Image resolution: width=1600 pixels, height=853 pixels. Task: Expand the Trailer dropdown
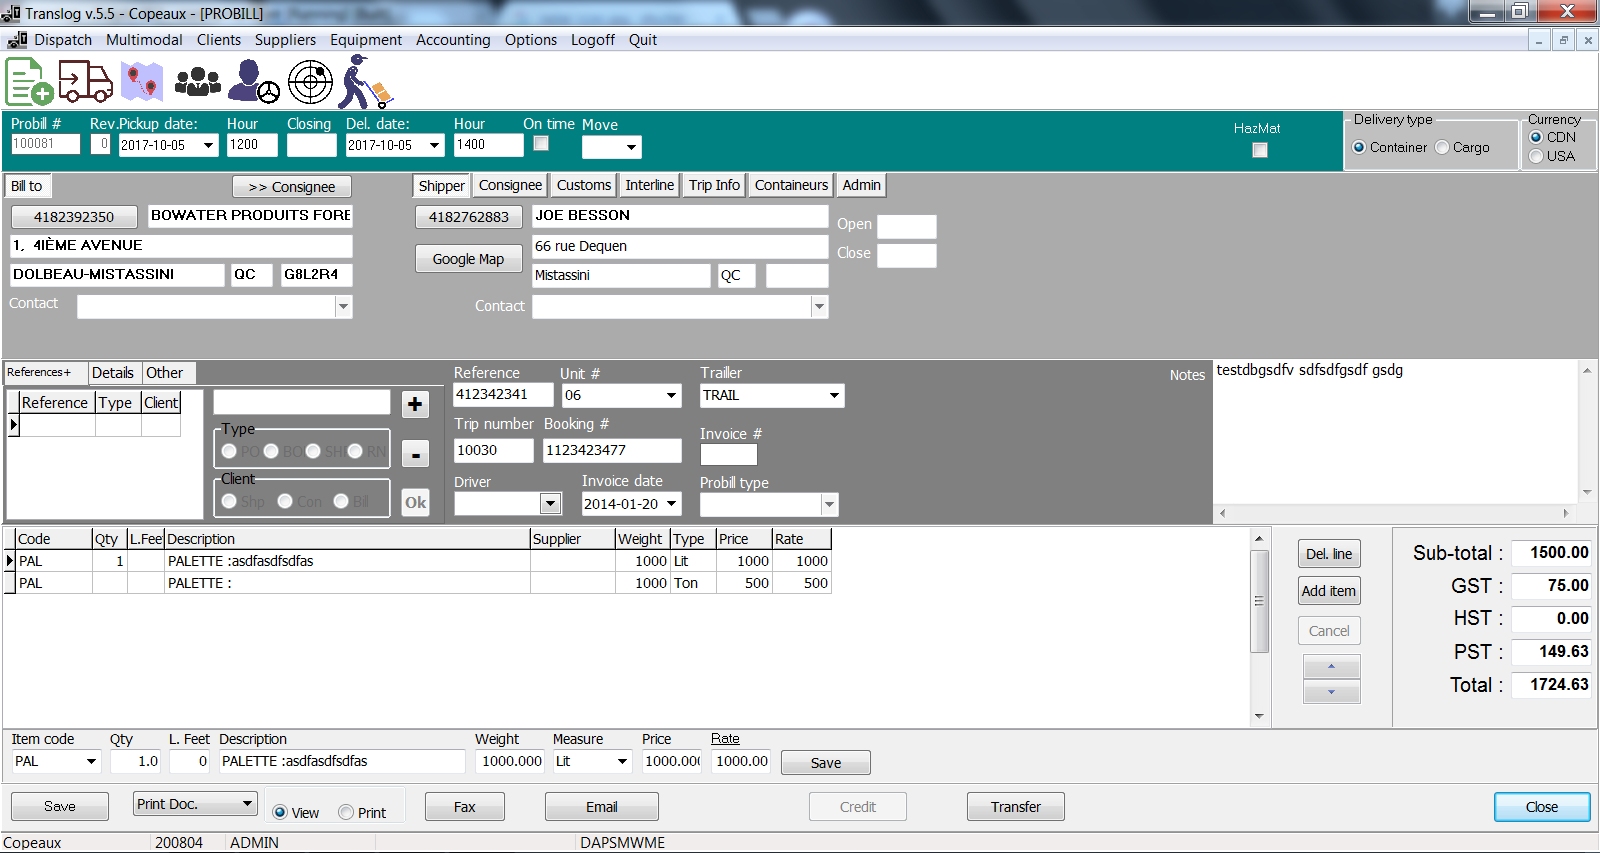[x=834, y=396]
